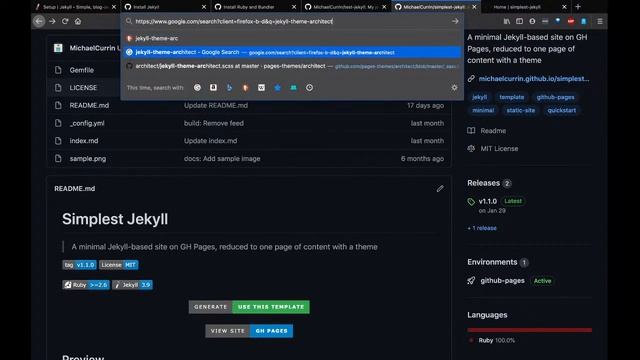
Task: Search this time in history
Action: (309, 87)
